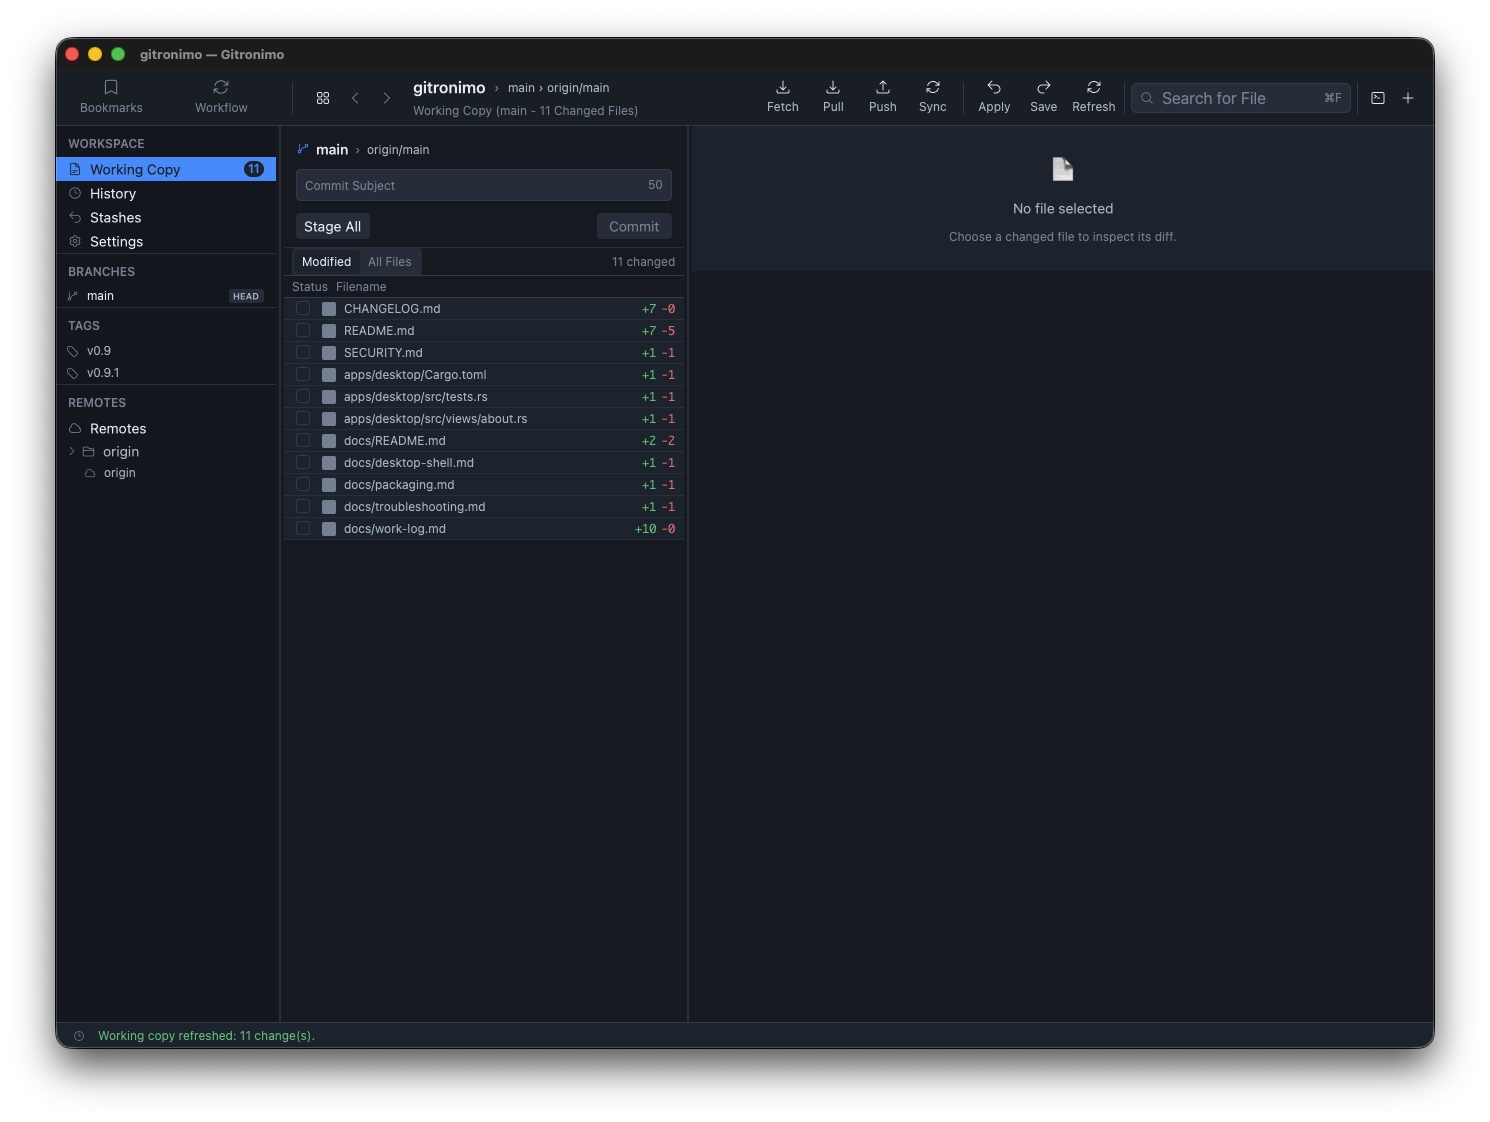The width and height of the screenshot is (1490, 1122).
Task: Apply stash via toolbar
Action: [994, 97]
